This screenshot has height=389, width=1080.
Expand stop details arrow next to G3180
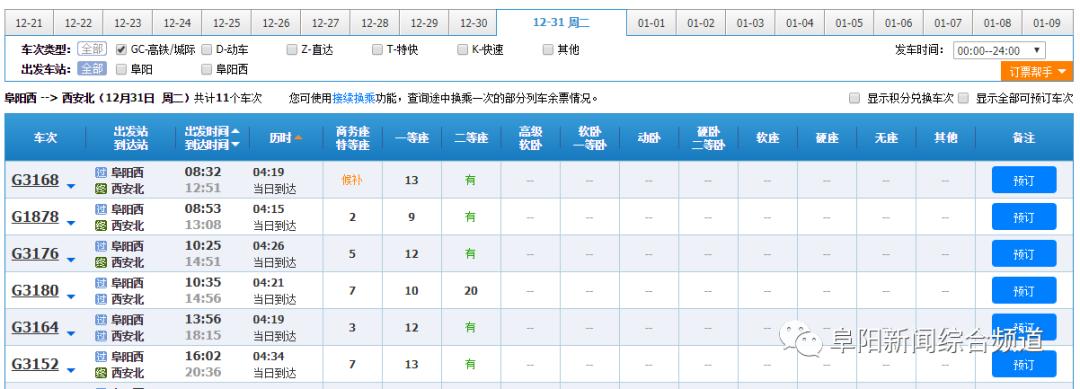71,297
